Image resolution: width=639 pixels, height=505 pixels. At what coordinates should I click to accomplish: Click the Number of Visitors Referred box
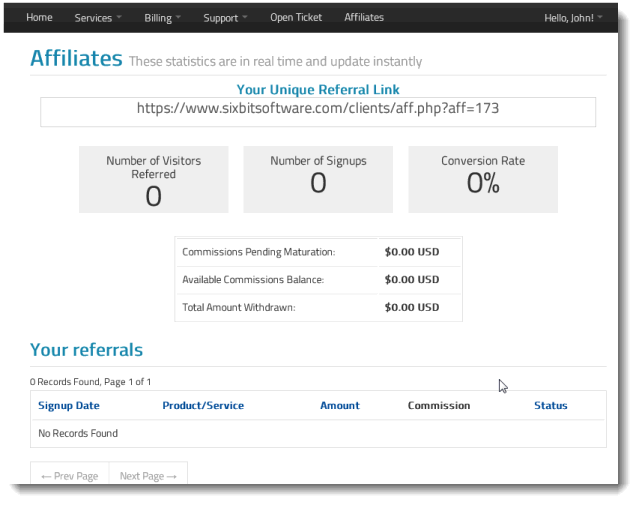(x=154, y=180)
